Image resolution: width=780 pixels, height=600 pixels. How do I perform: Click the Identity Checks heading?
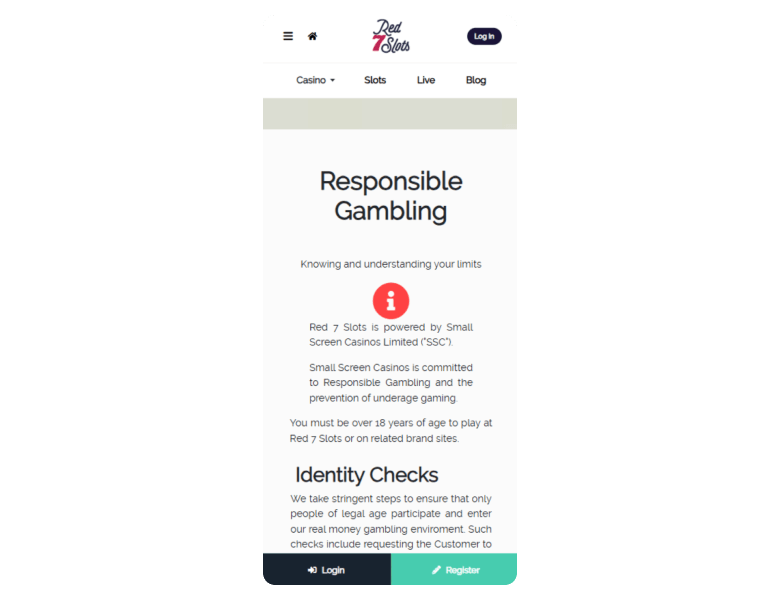pos(367,475)
